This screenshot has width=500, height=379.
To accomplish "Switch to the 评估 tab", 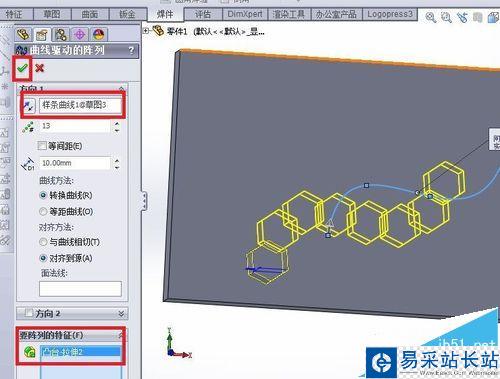I will (x=203, y=14).
